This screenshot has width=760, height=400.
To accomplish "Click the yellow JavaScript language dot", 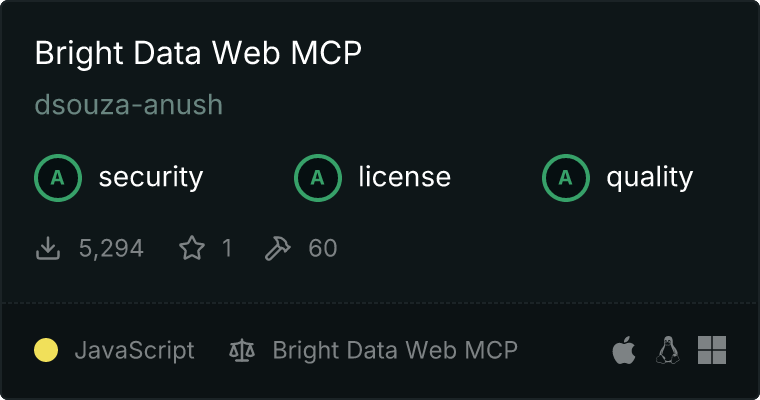I will point(46,350).
